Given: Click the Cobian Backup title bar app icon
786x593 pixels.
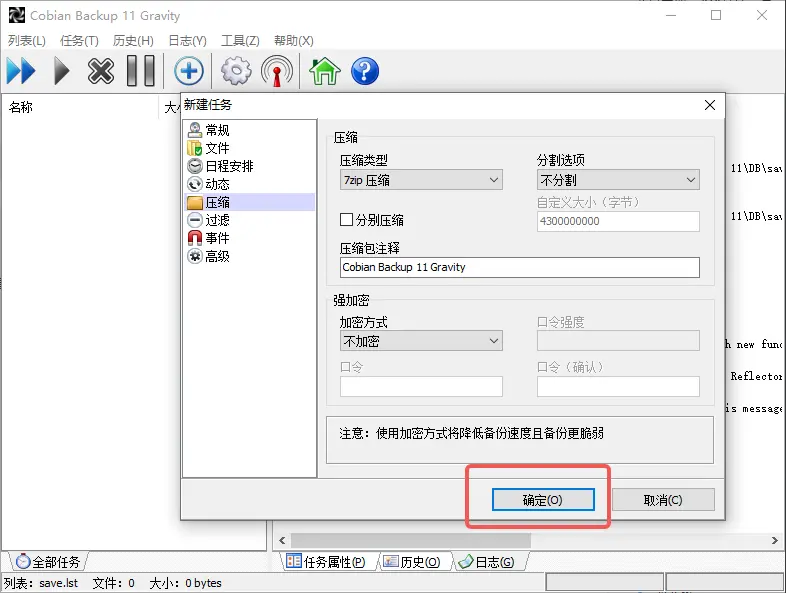Looking at the screenshot, I should pyautogui.click(x=17, y=16).
